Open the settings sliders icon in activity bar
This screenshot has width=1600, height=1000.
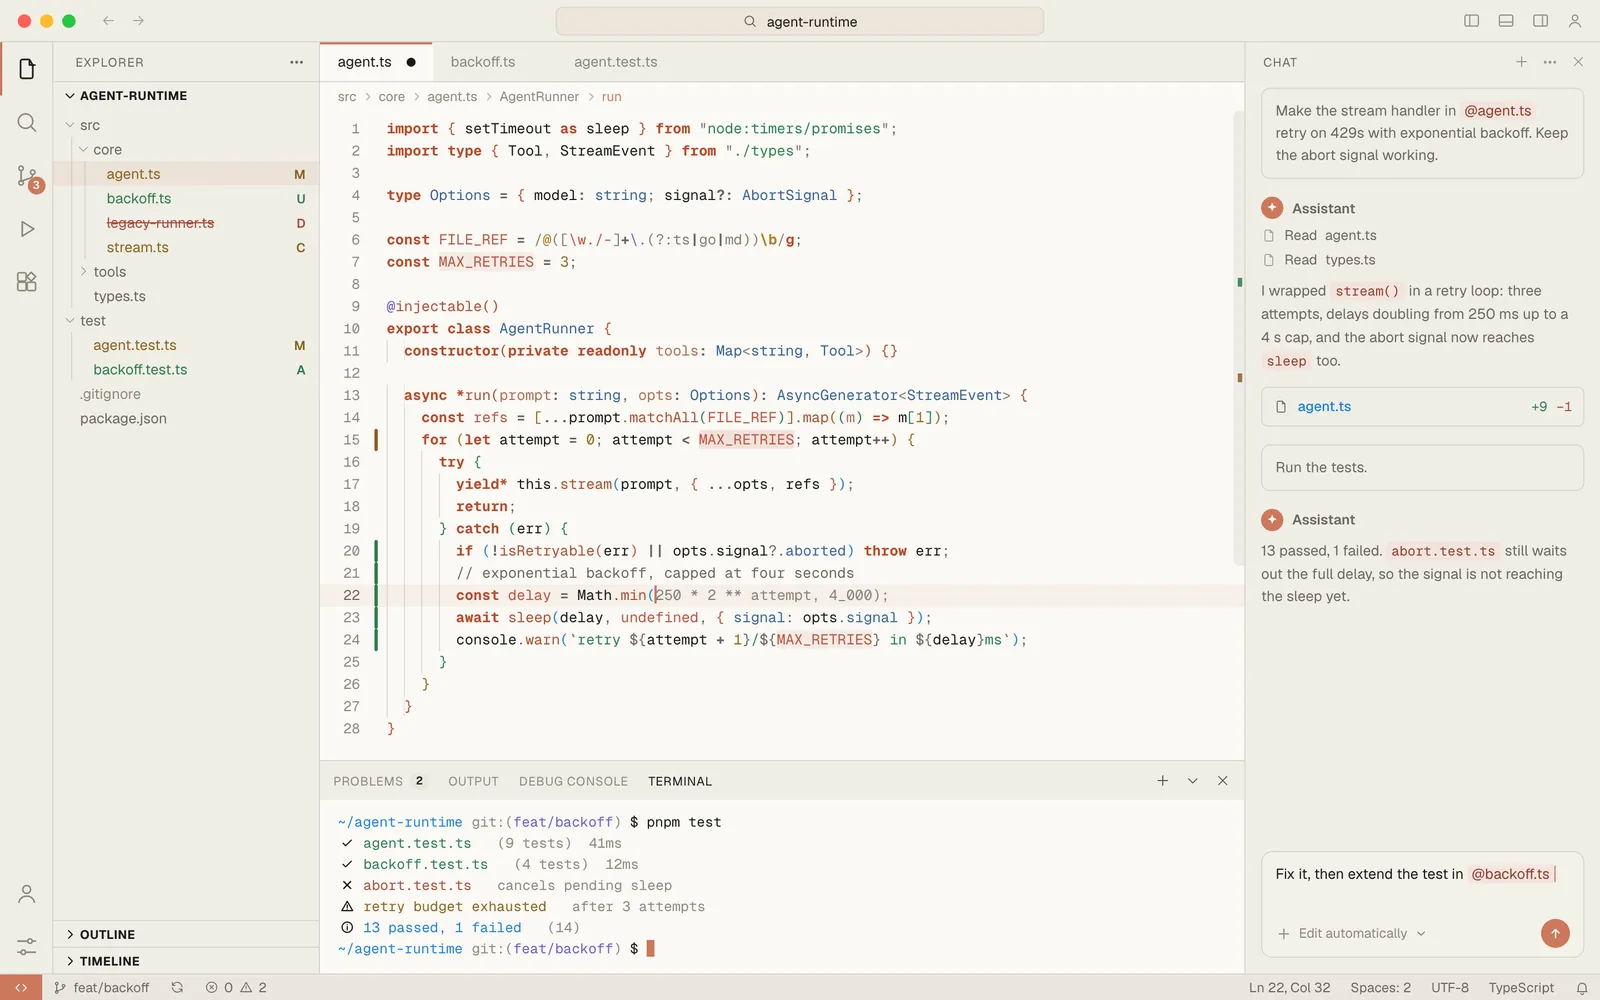click(x=27, y=946)
